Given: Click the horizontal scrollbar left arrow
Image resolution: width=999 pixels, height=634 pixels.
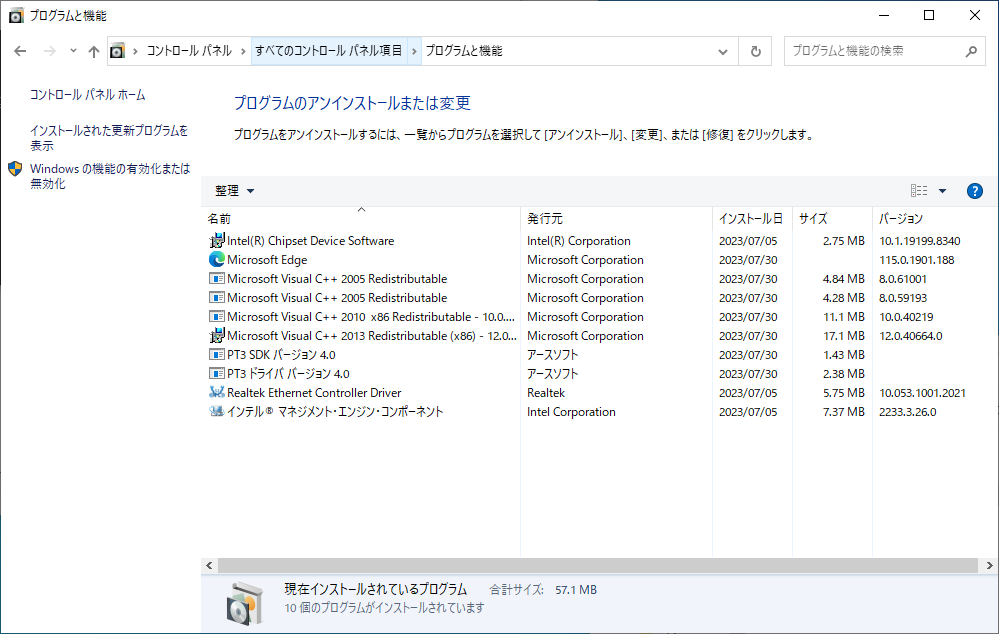Looking at the screenshot, I should [x=209, y=565].
